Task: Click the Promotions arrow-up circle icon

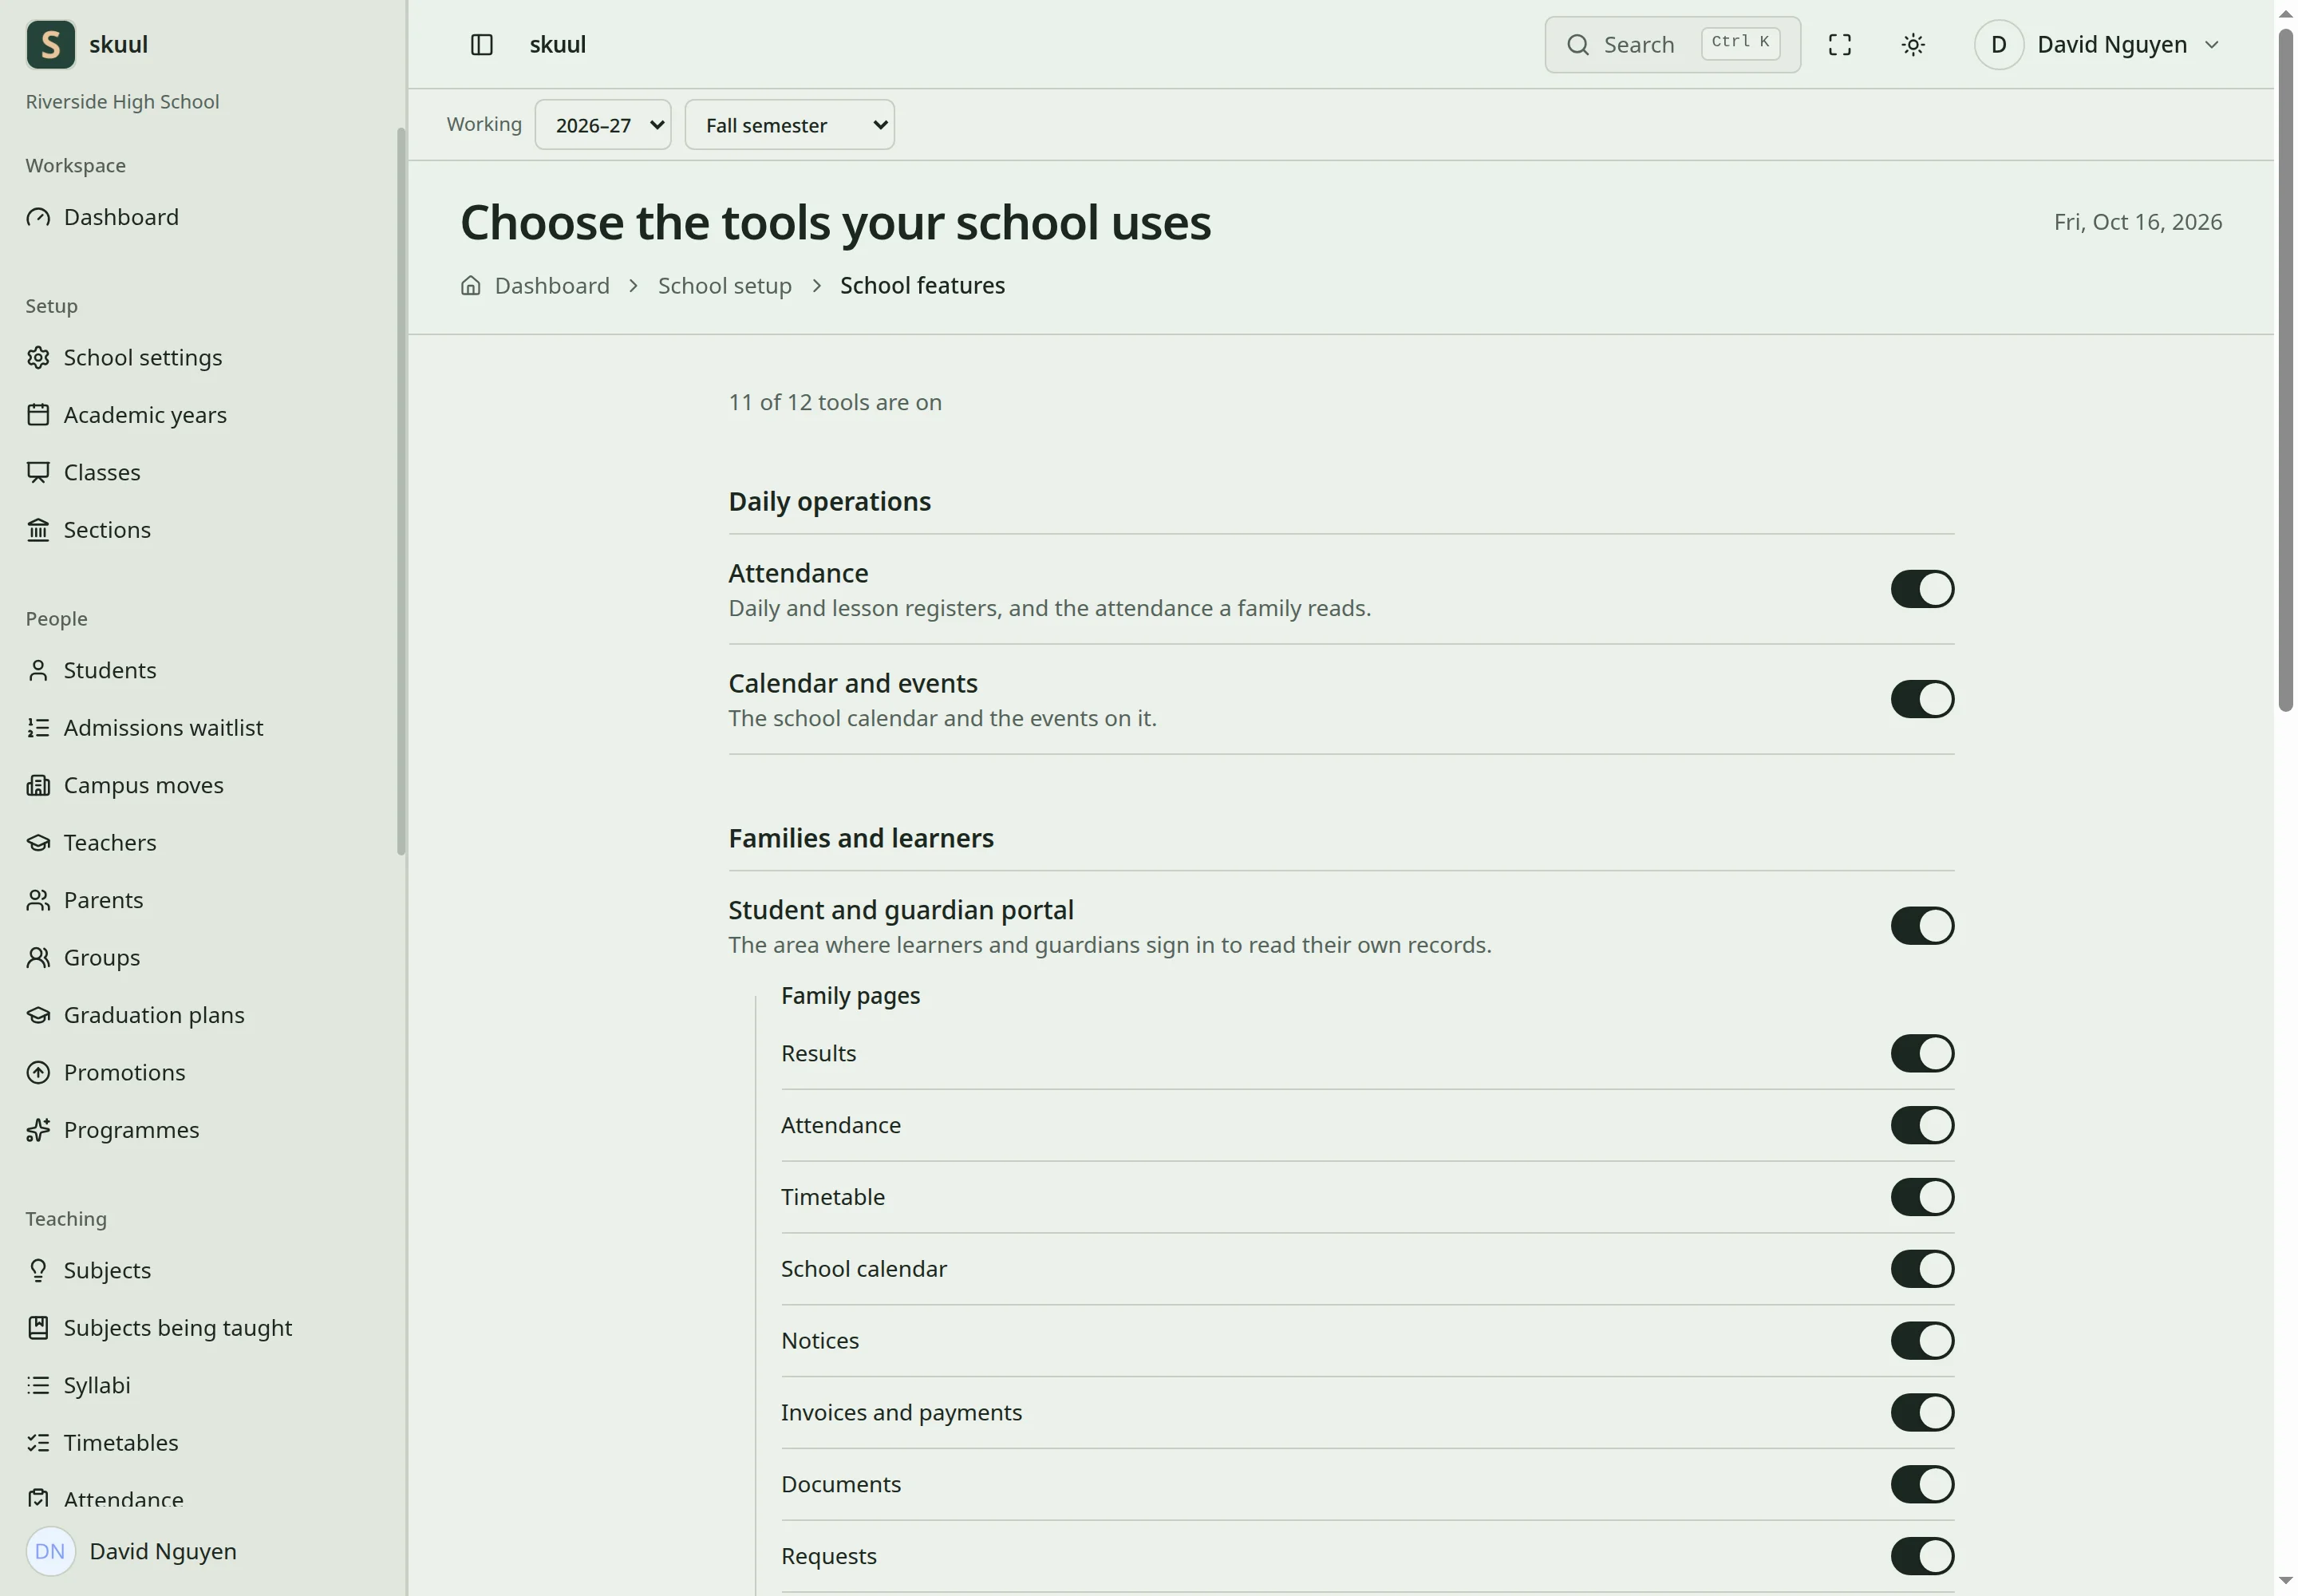Action: pos(38,1073)
